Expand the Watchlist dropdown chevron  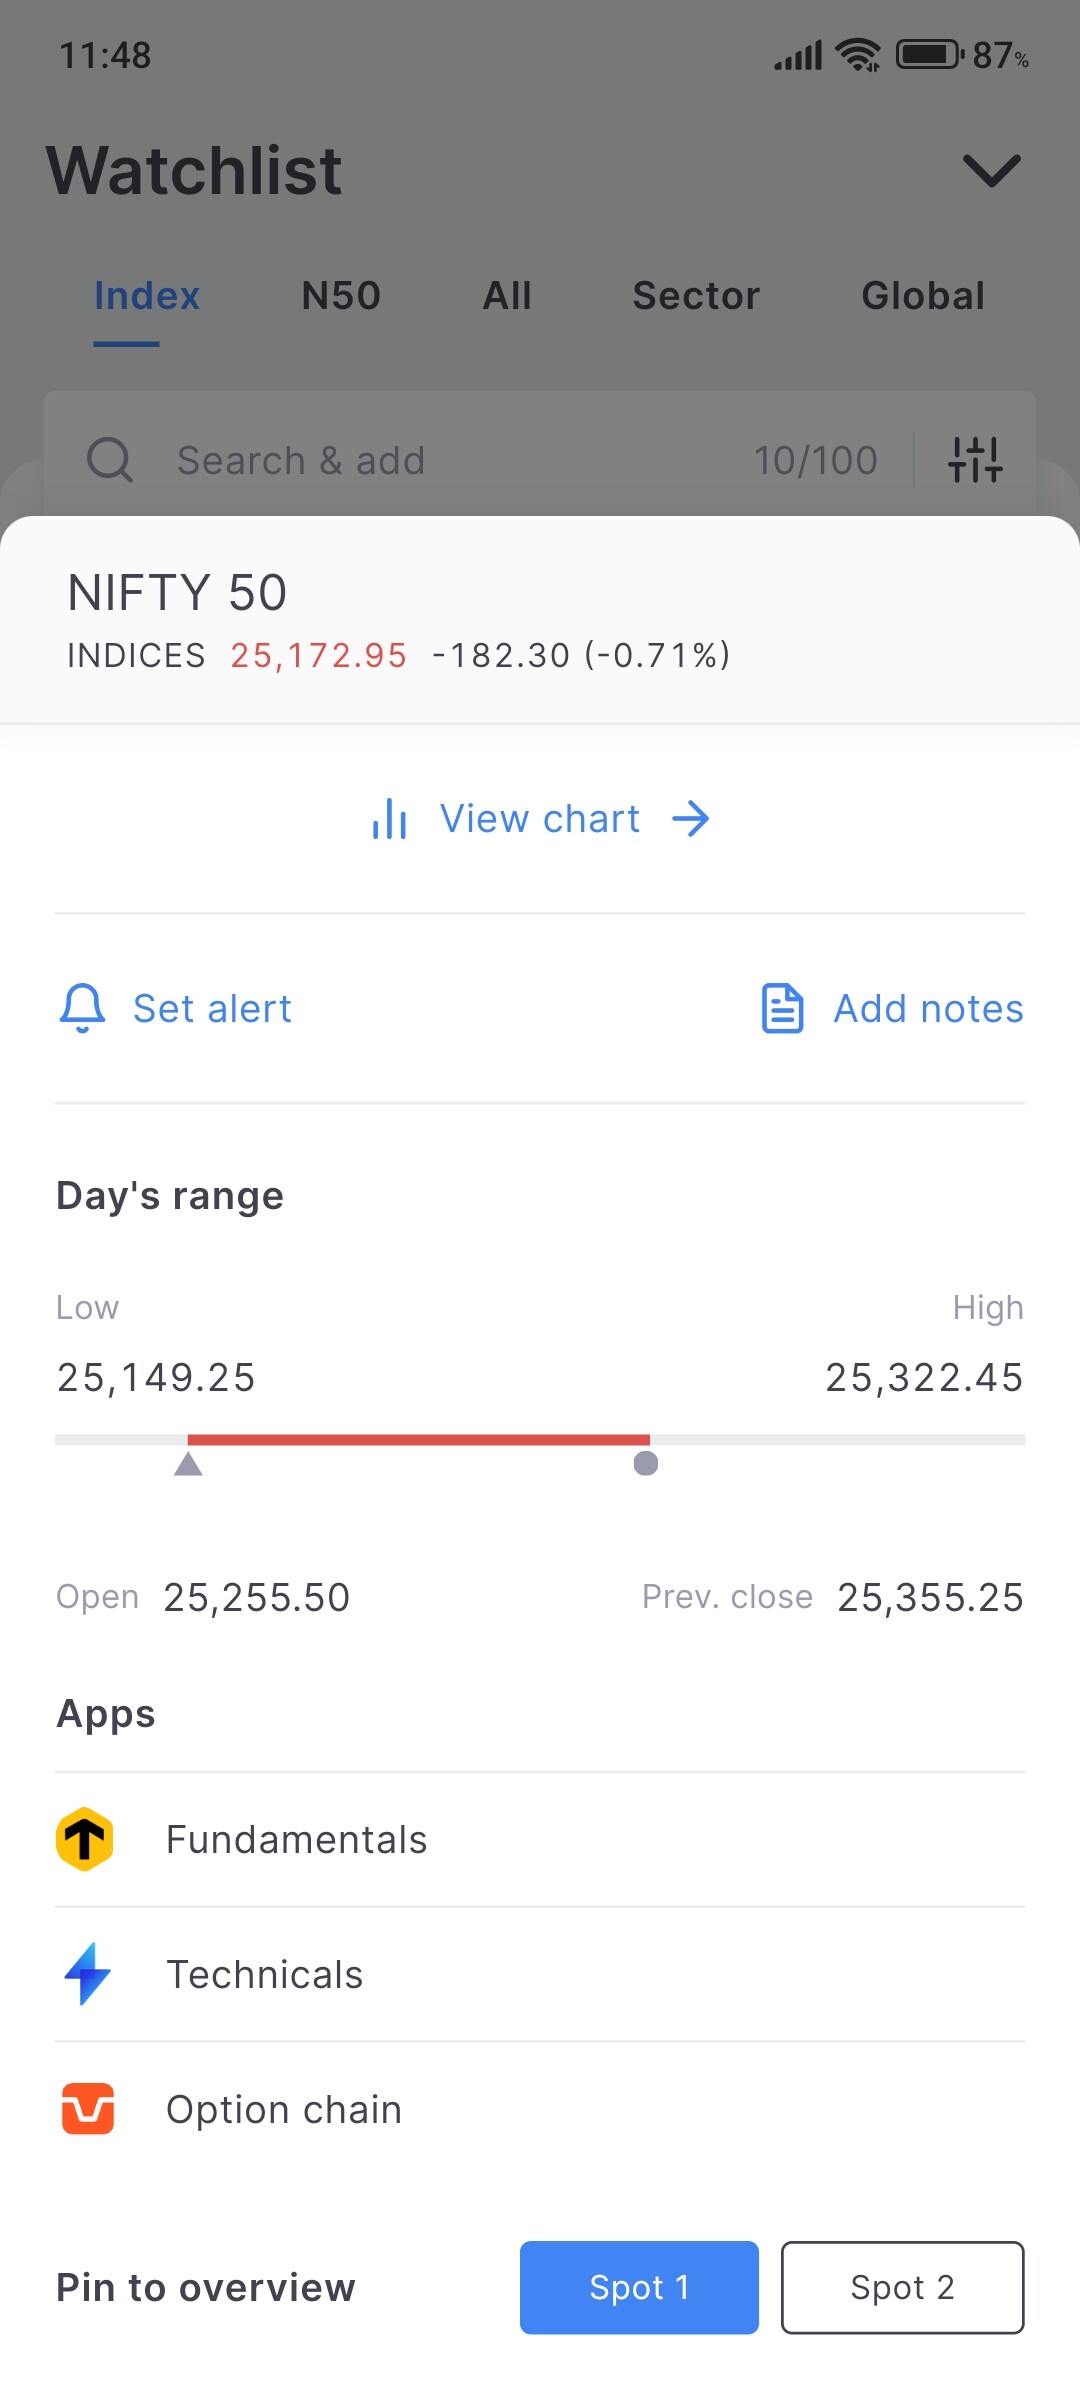pyautogui.click(x=991, y=171)
